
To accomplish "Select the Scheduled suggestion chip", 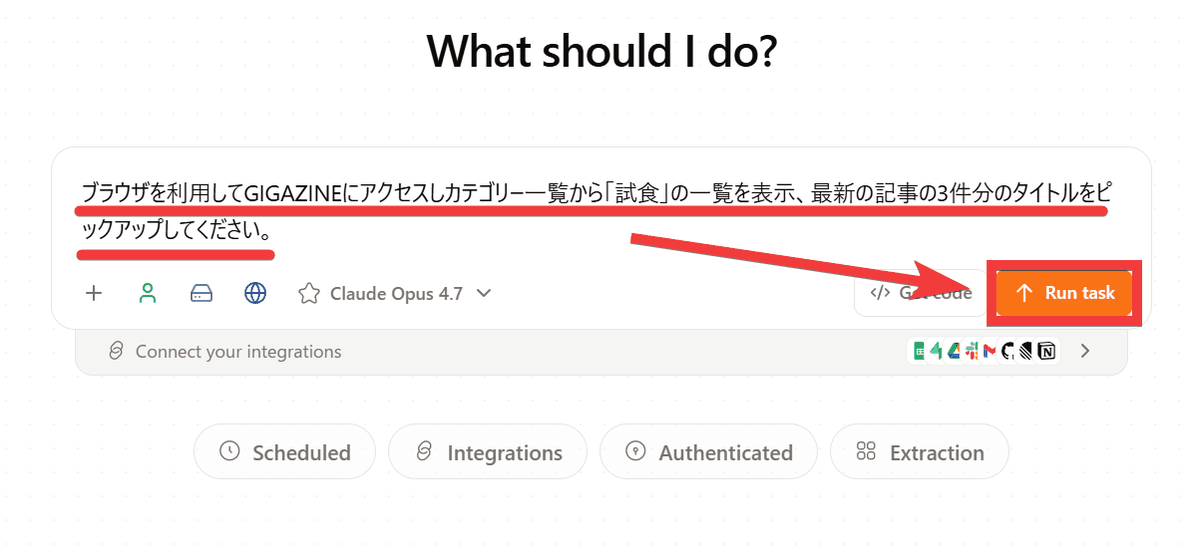I will coord(285,452).
